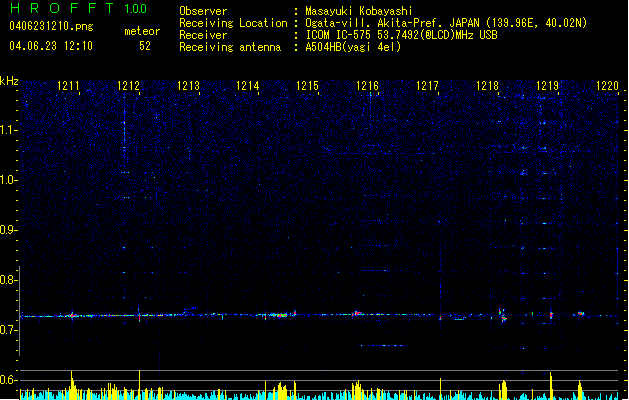Screen dimensions: 629x400
Task: Click the 1214 time marker
Action: pos(248,86)
